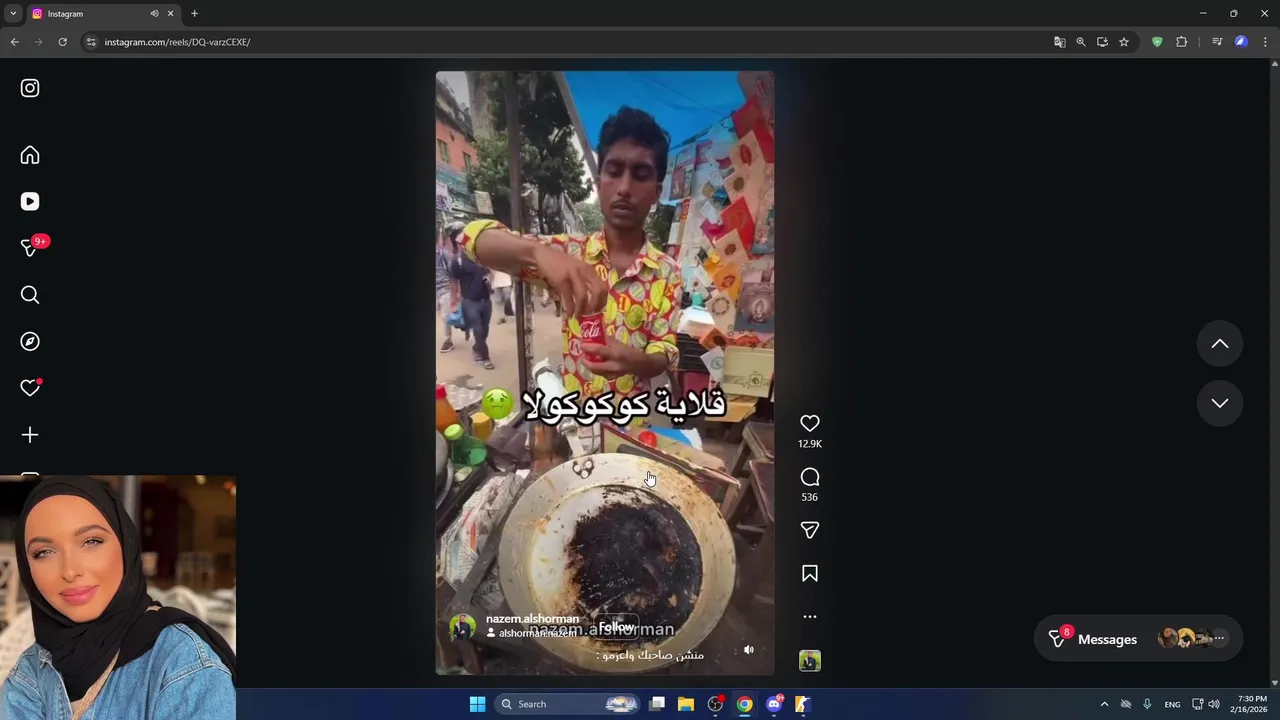The image size is (1280, 720).
Task: Open Chrome's three-dot main menu
Action: 1265,42
